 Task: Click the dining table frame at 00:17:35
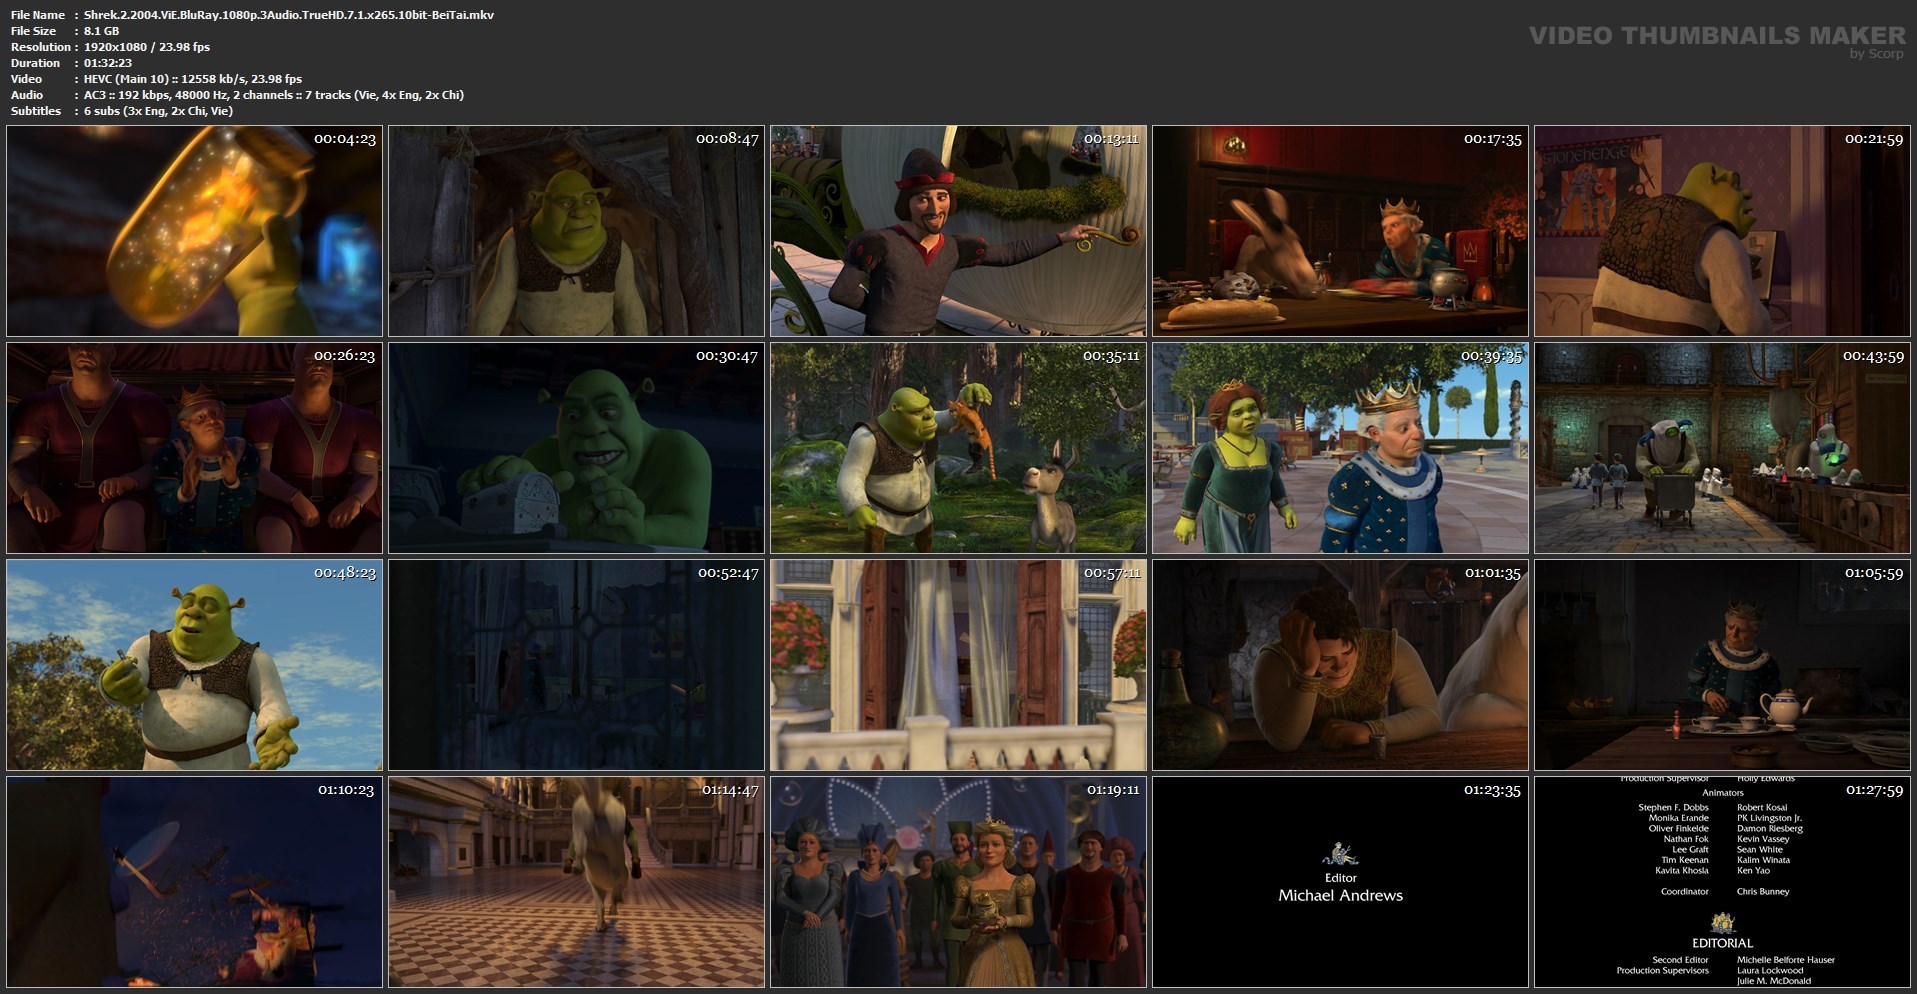(1340, 231)
